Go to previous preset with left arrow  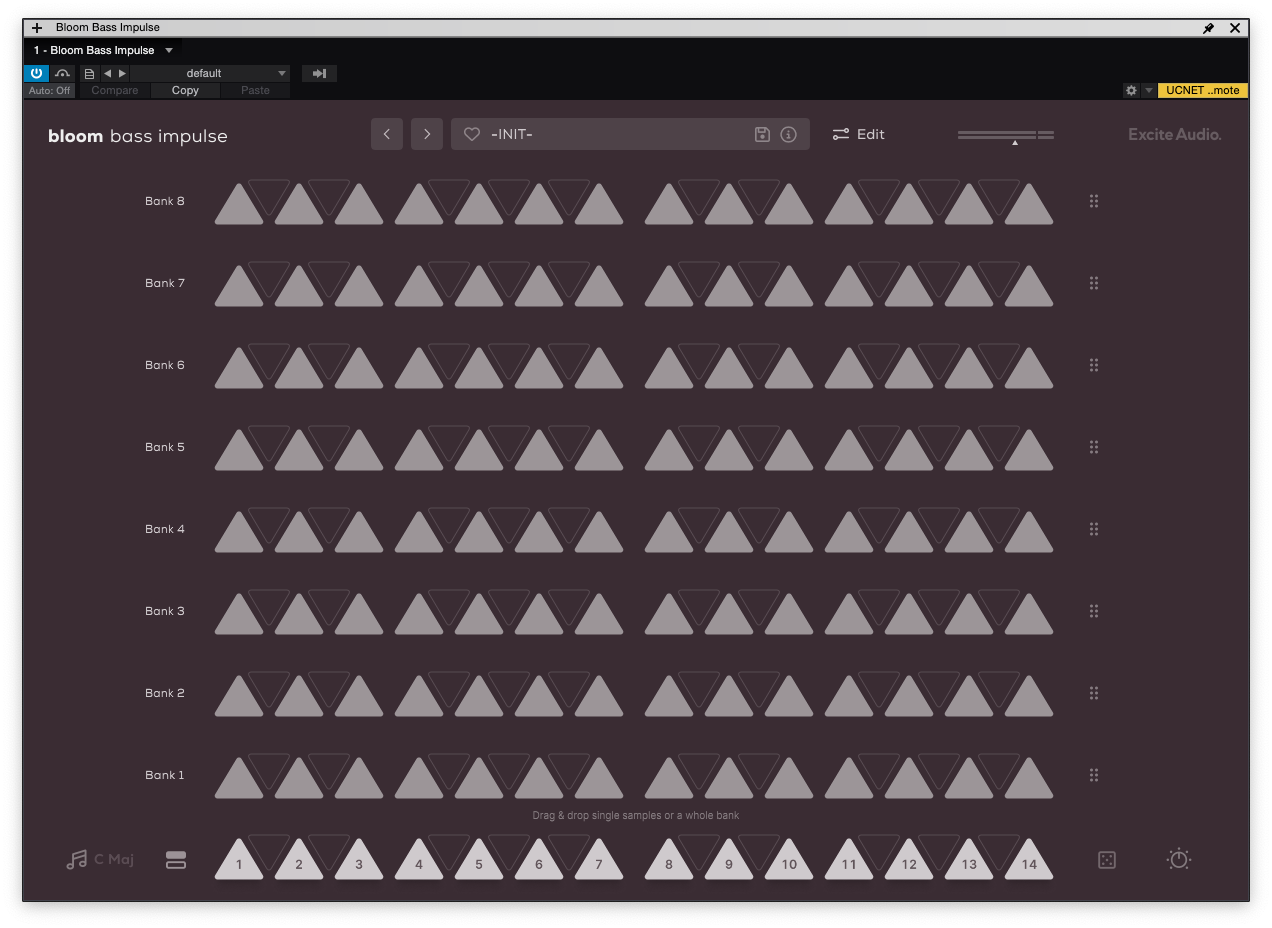point(387,134)
